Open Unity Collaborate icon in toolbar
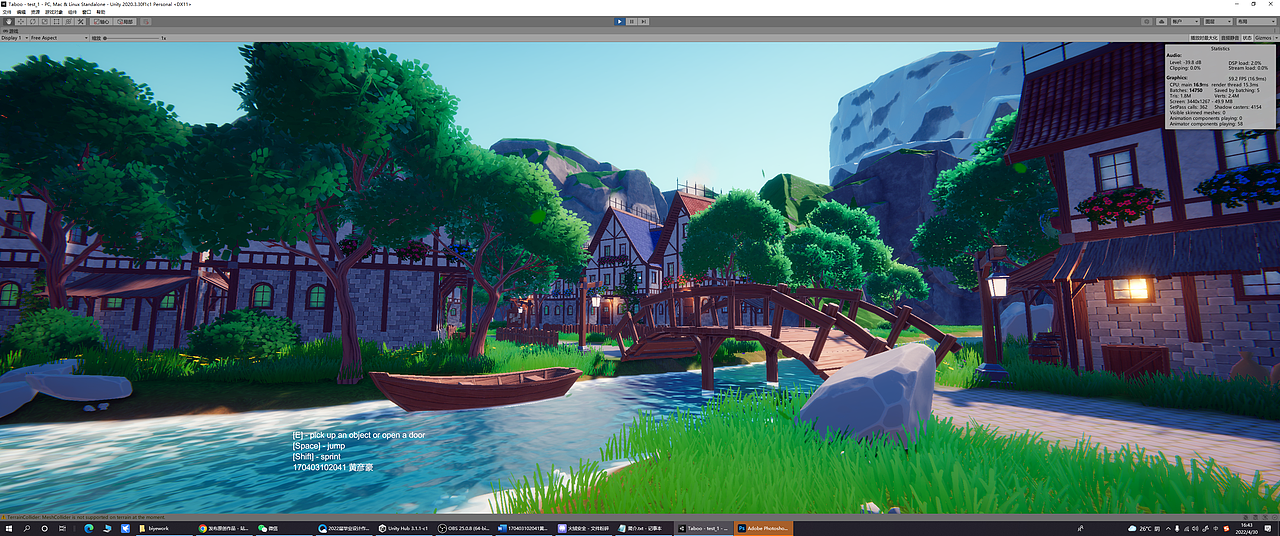Image resolution: width=1280 pixels, height=536 pixels. click(1147, 21)
